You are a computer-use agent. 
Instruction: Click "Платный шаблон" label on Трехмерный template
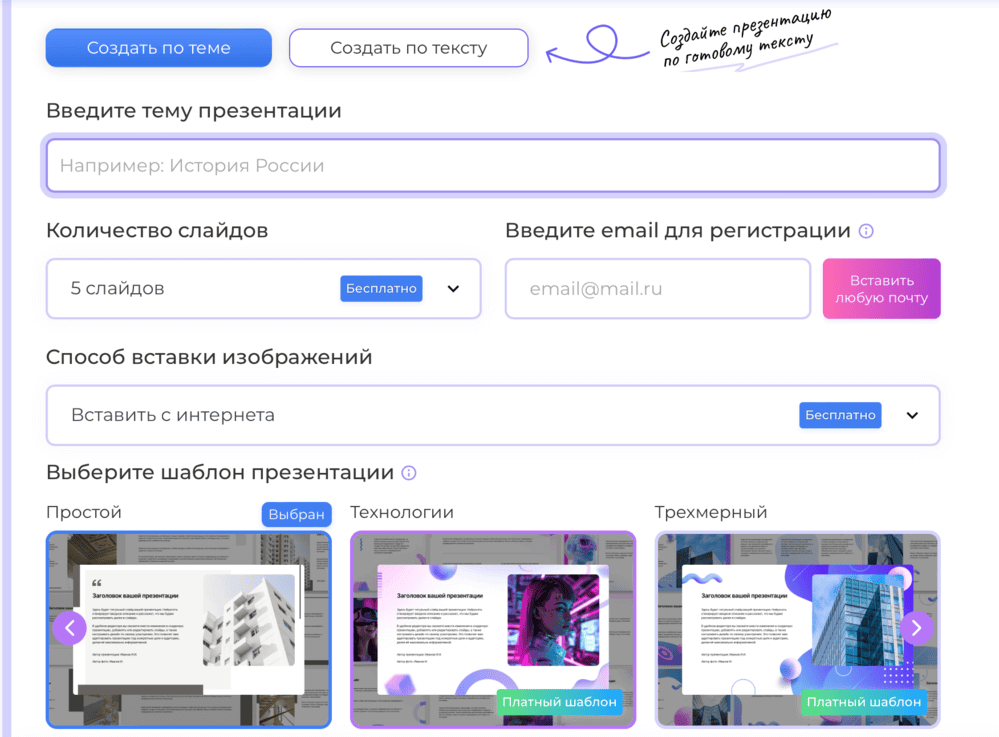click(x=864, y=702)
